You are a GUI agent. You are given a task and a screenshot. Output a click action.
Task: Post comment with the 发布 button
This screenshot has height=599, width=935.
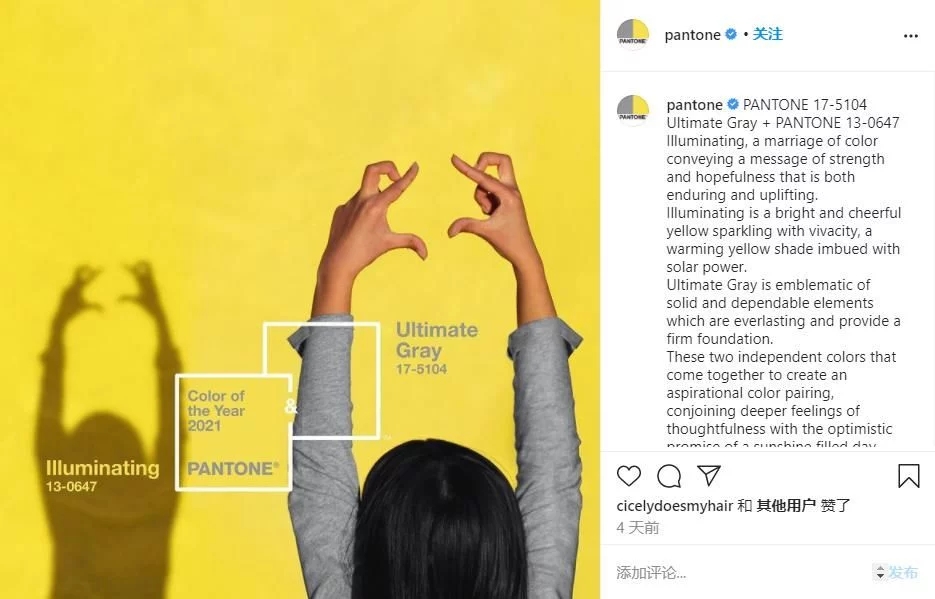click(x=903, y=573)
